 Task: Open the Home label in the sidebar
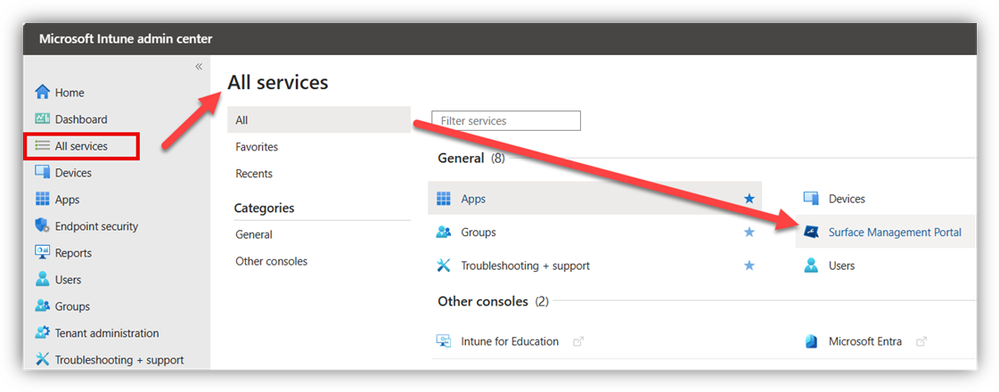pyautogui.click(x=69, y=92)
